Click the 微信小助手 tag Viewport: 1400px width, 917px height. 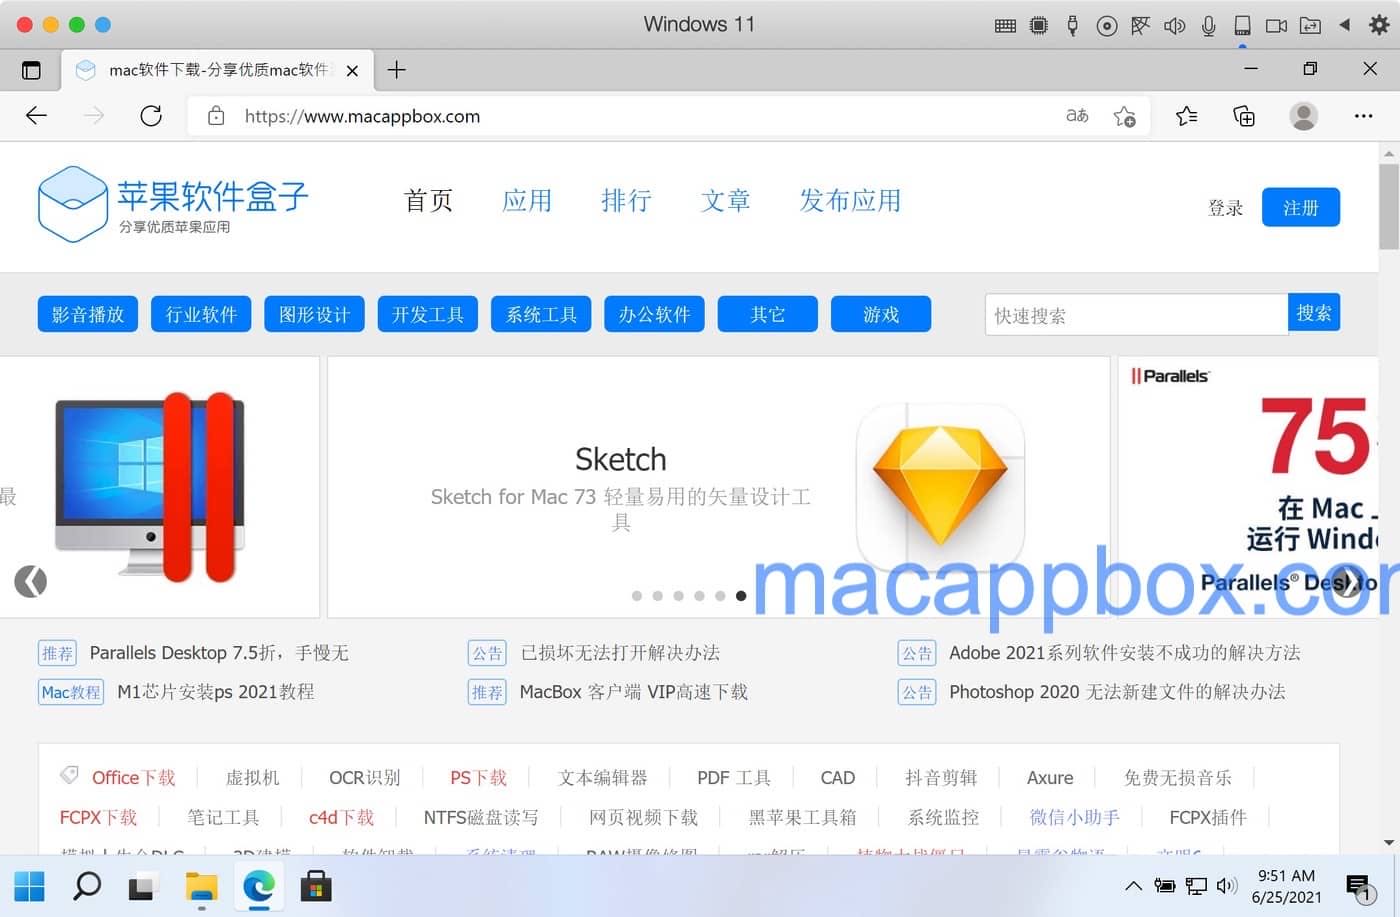pyautogui.click(x=1075, y=818)
